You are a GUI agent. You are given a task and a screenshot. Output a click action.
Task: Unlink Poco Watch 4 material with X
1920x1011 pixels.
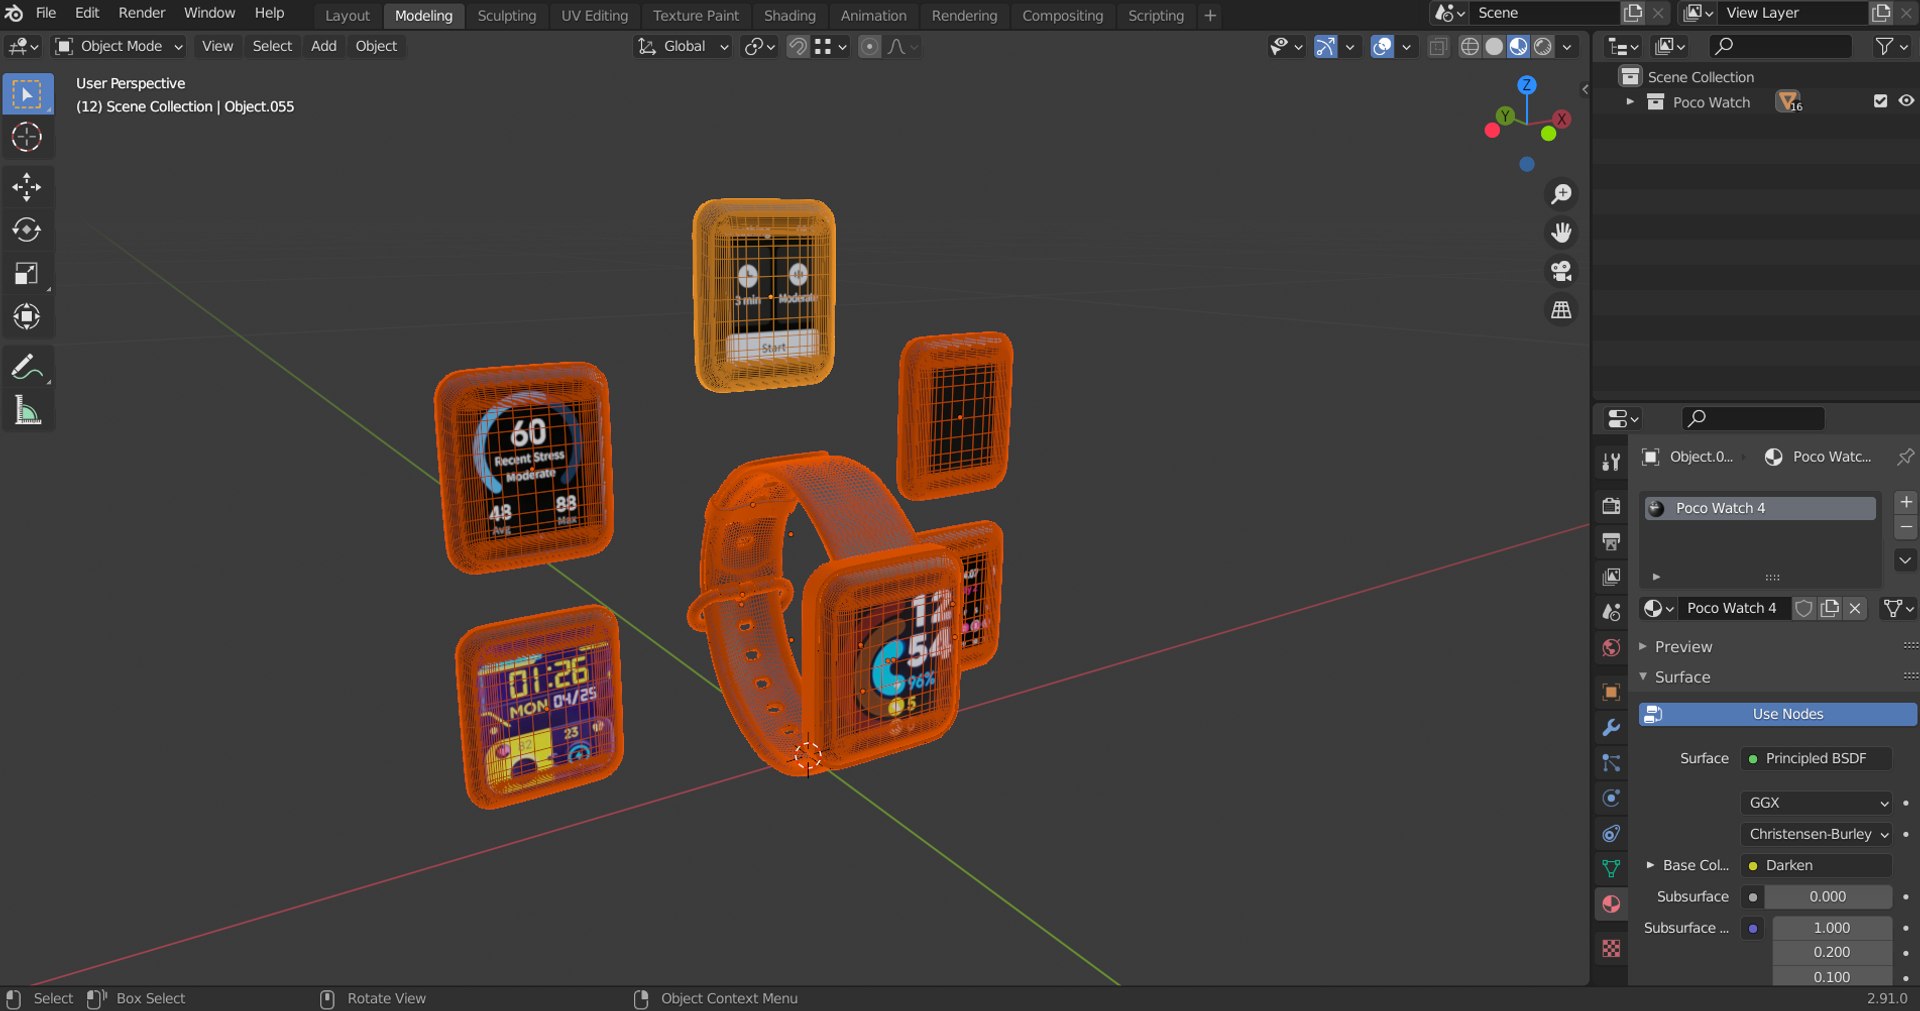click(x=1855, y=608)
